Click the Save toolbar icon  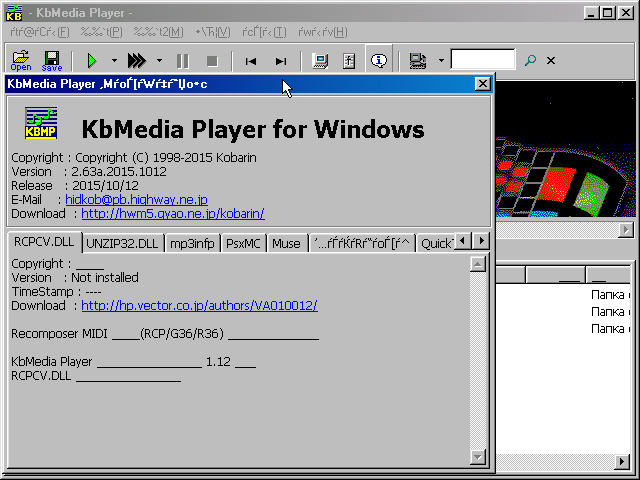(x=51, y=60)
